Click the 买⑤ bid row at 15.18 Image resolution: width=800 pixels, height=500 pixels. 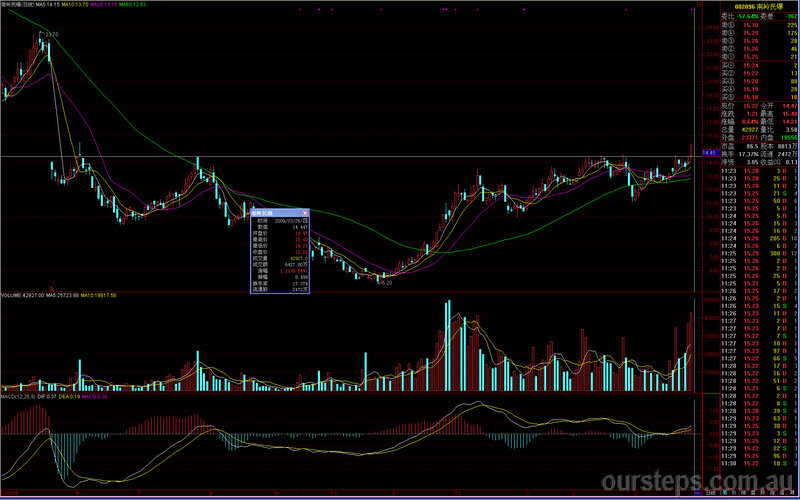pyautogui.click(x=759, y=97)
